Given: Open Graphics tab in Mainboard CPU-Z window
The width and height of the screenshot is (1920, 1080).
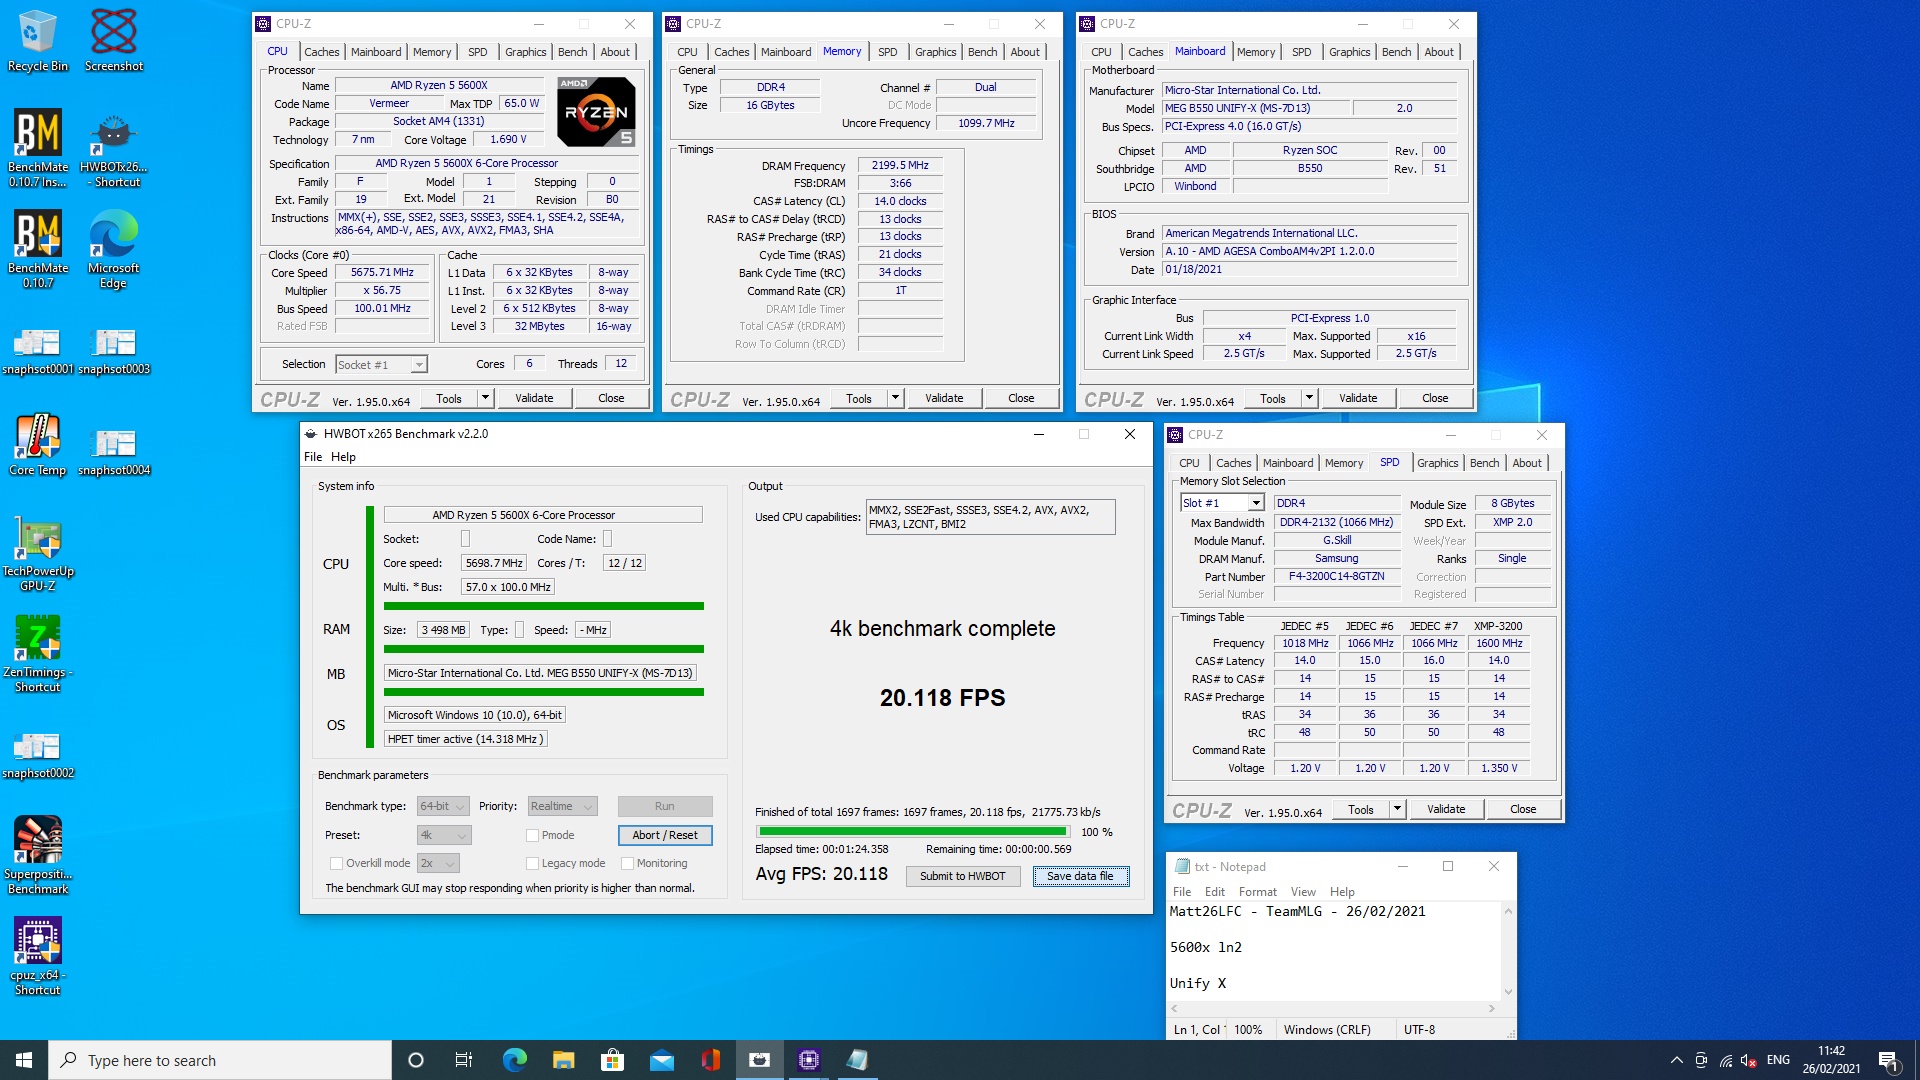Looking at the screenshot, I should pyautogui.click(x=1349, y=52).
